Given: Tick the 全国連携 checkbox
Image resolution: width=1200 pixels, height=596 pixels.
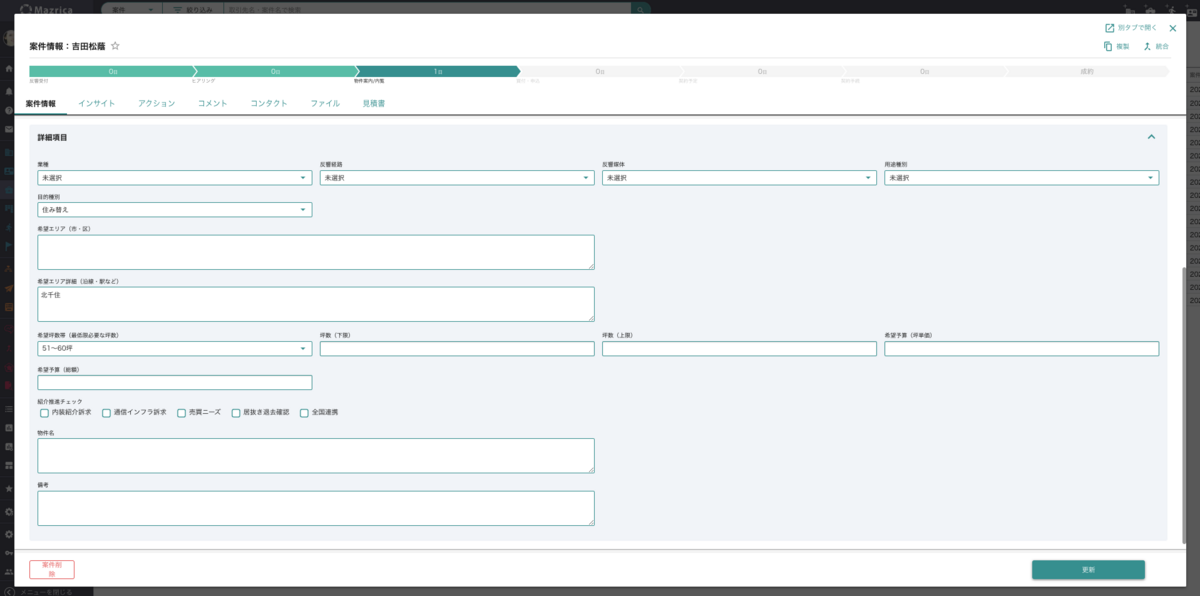Looking at the screenshot, I should (304, 412).
